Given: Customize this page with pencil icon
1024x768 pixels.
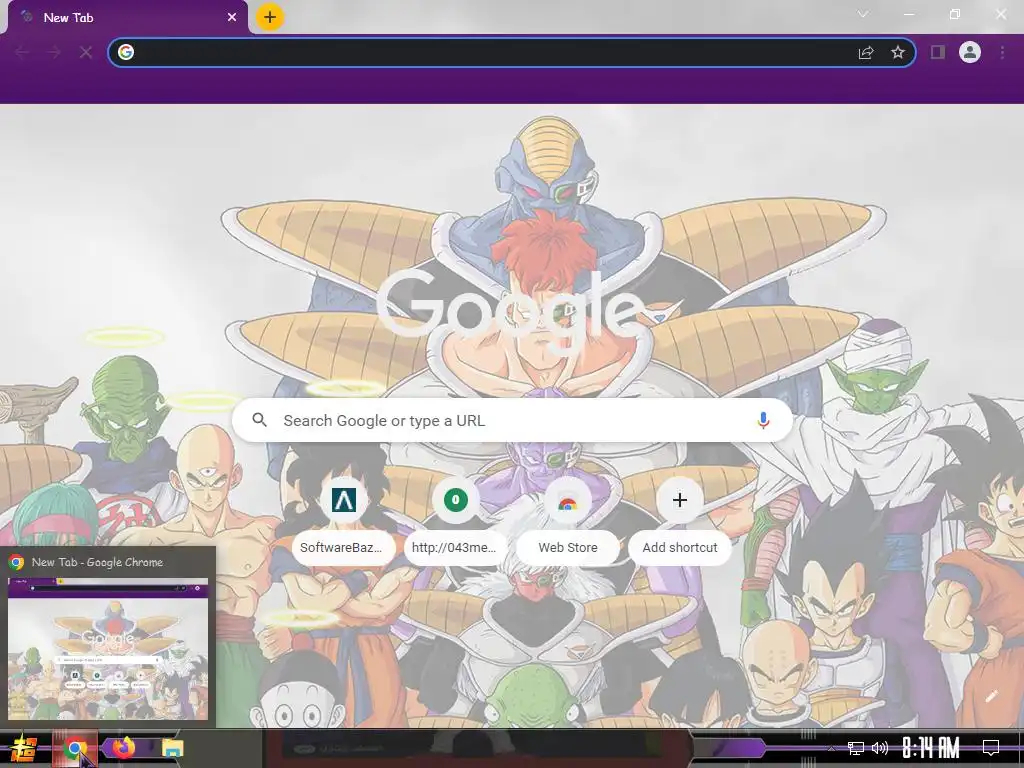Looking at the screenshot, I should tap(991, 696).
